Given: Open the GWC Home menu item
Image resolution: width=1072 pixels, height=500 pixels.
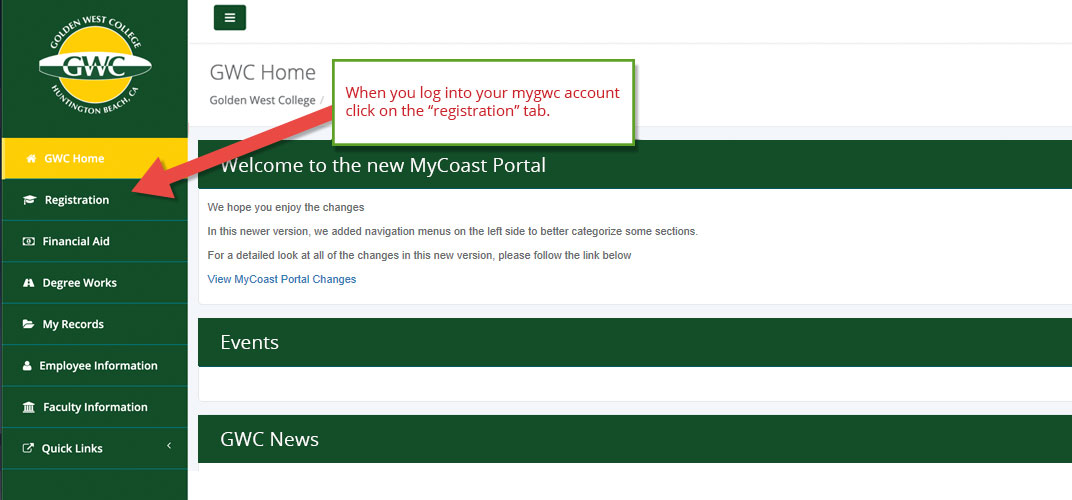Looking at the screenshot, I should tap(94, 159).
